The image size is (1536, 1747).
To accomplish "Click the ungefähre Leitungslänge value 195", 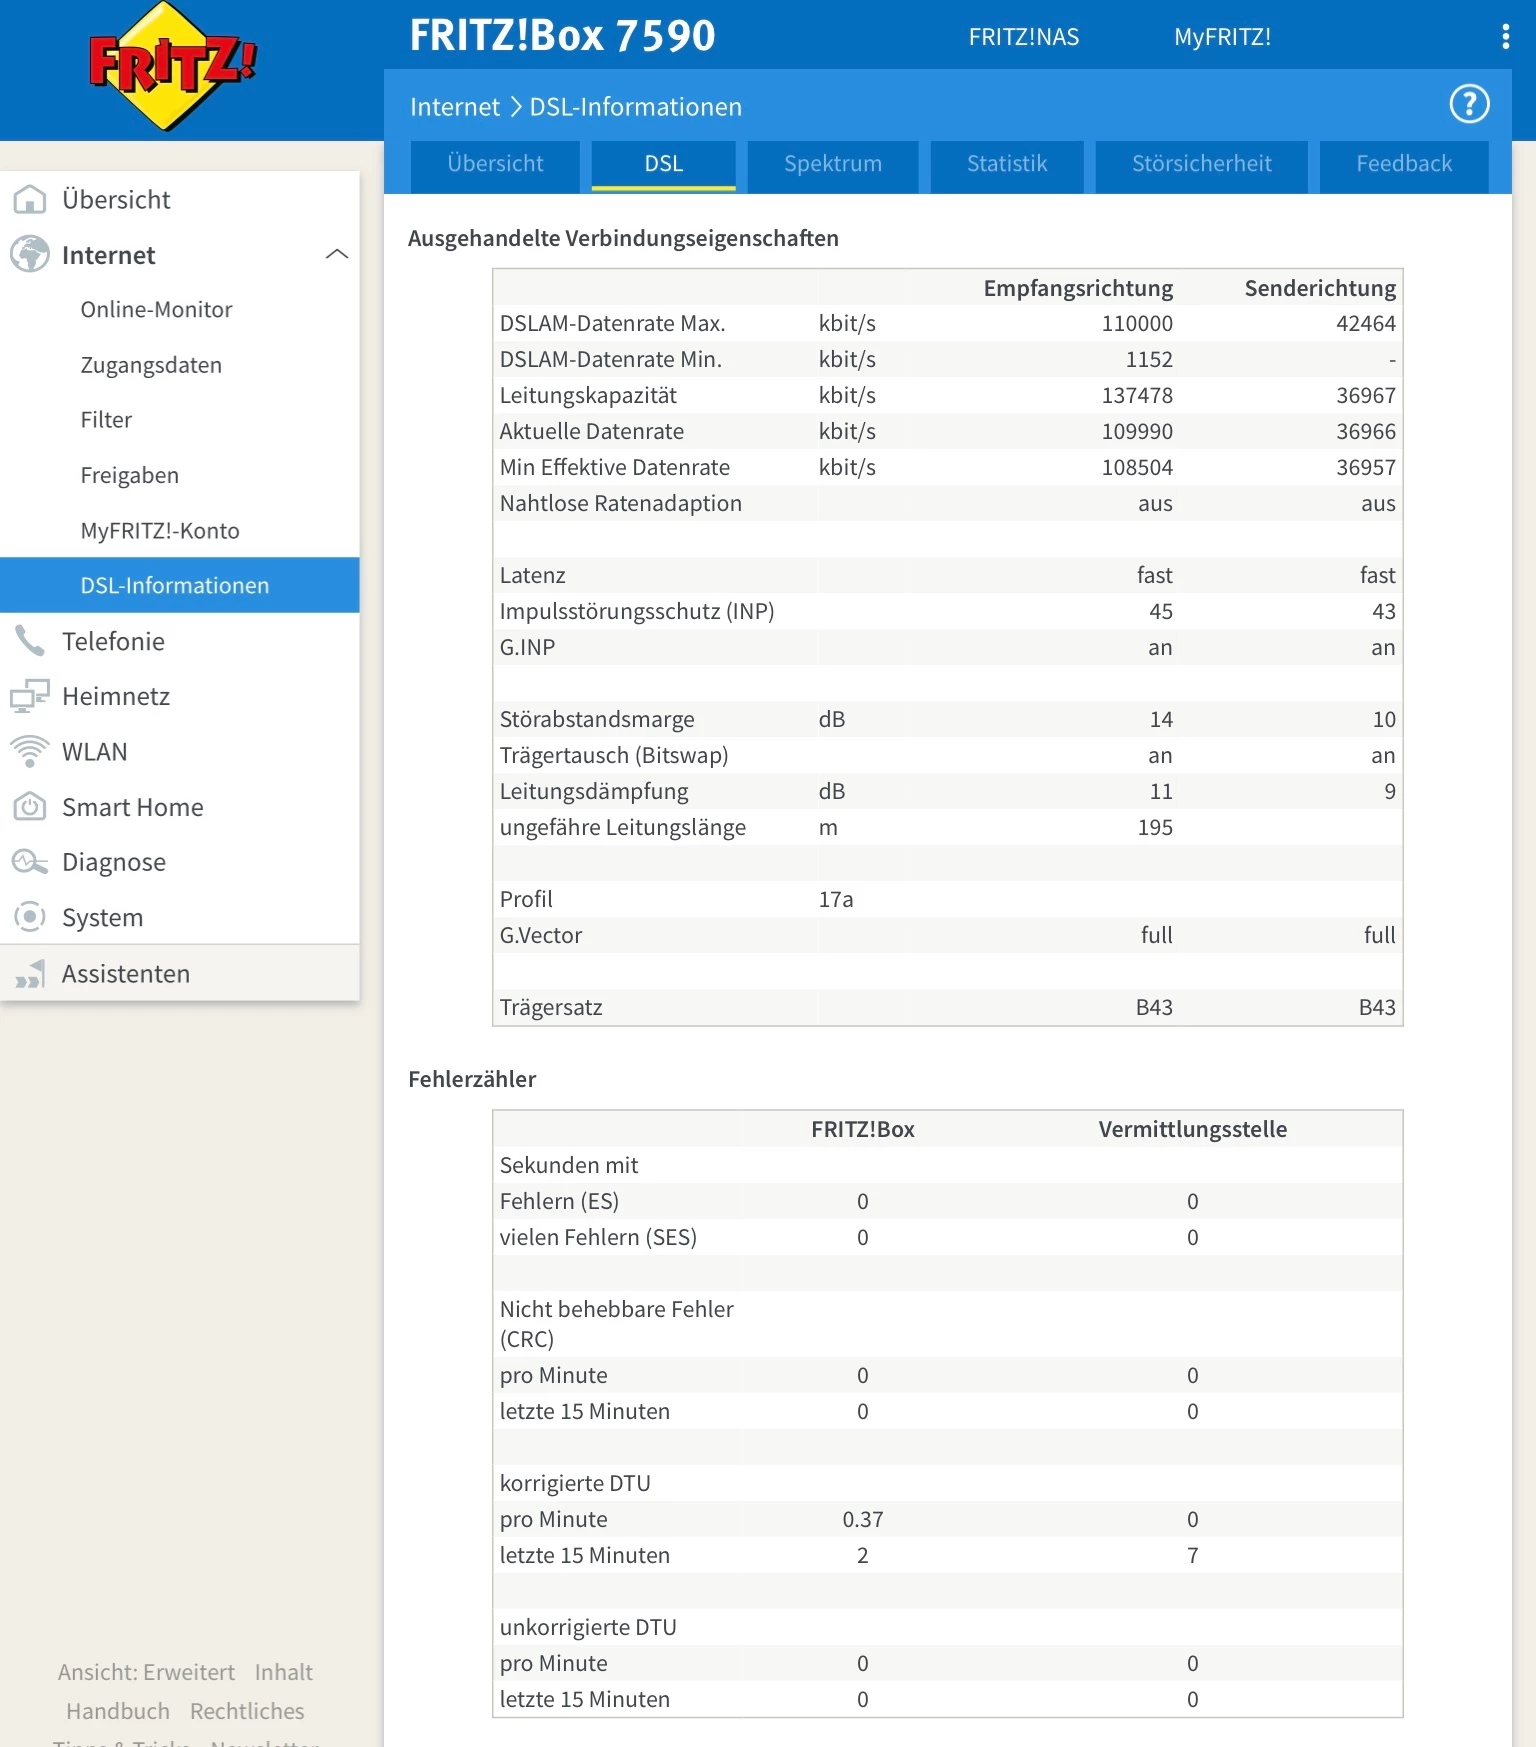I will click(1155, 827).
